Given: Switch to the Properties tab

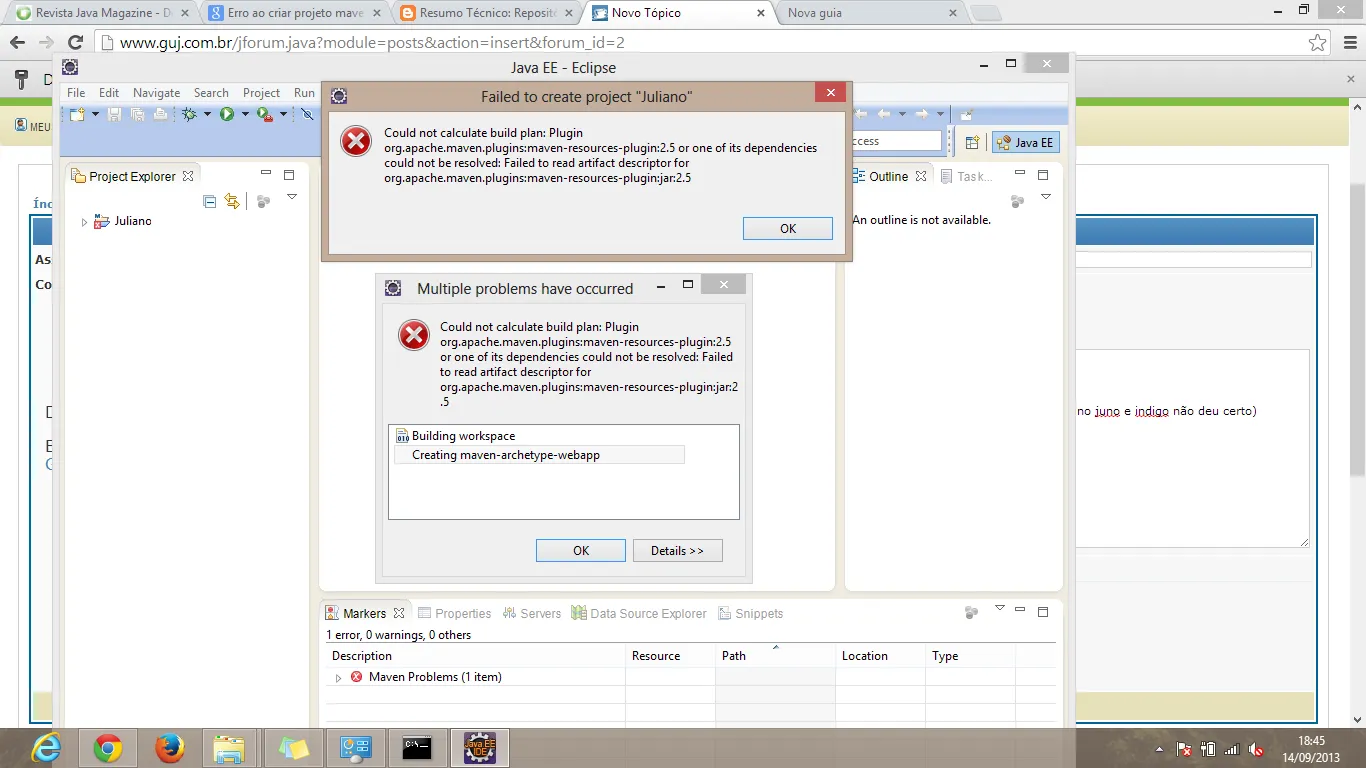Looking at the screenshot, I should (x=455, y=614).
